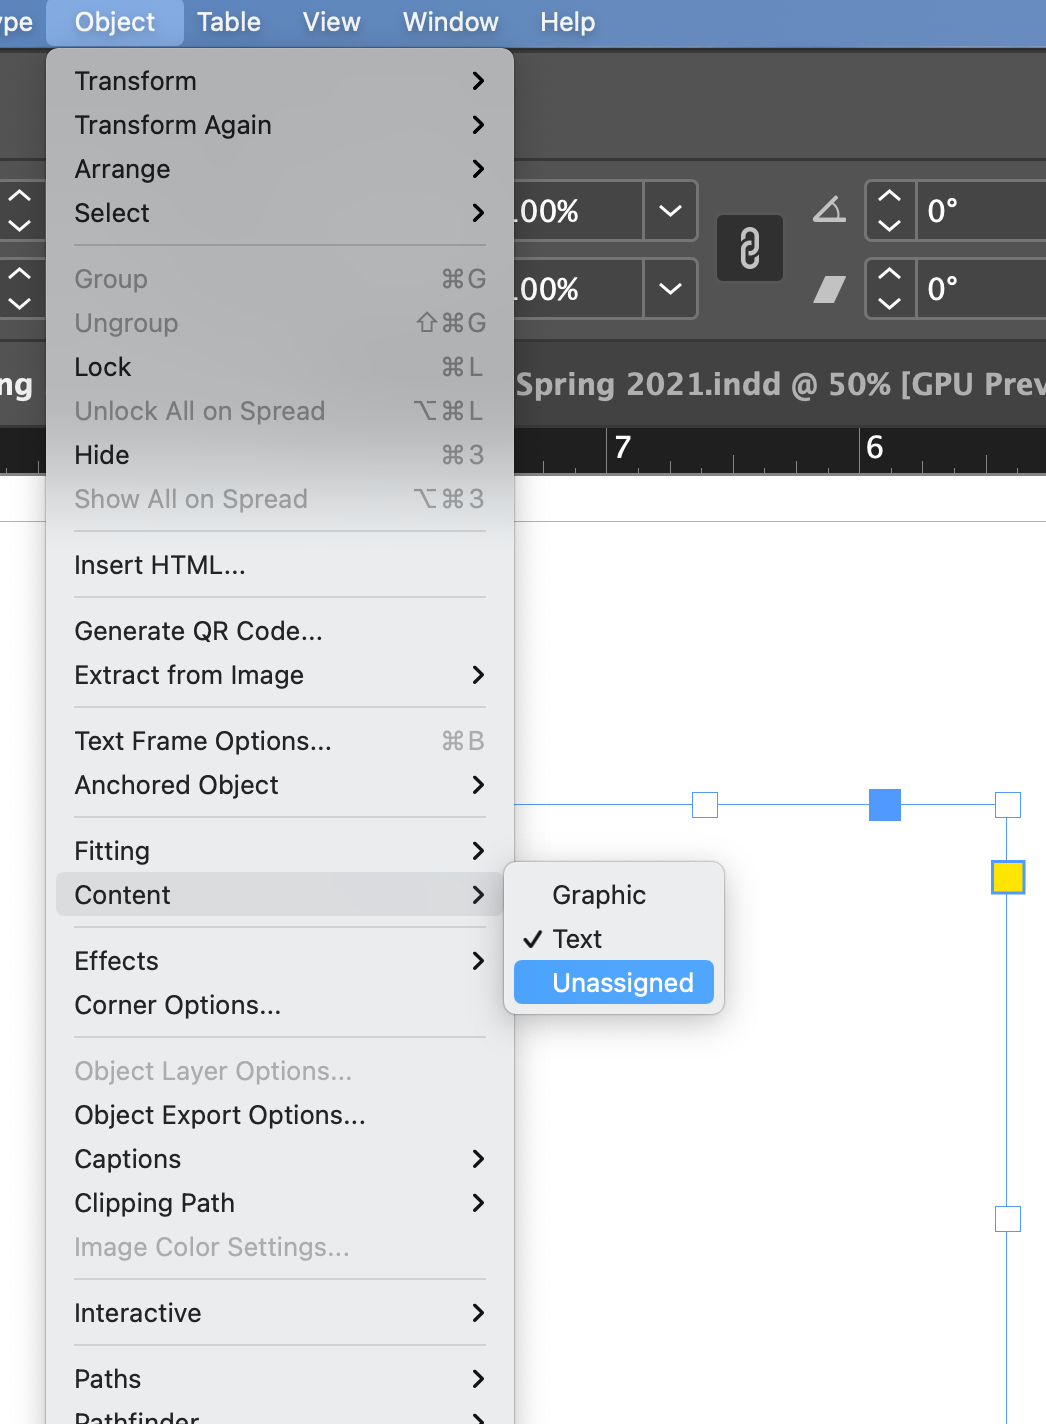Toggle the Text content type checkmark

click(x=577, y=938)
